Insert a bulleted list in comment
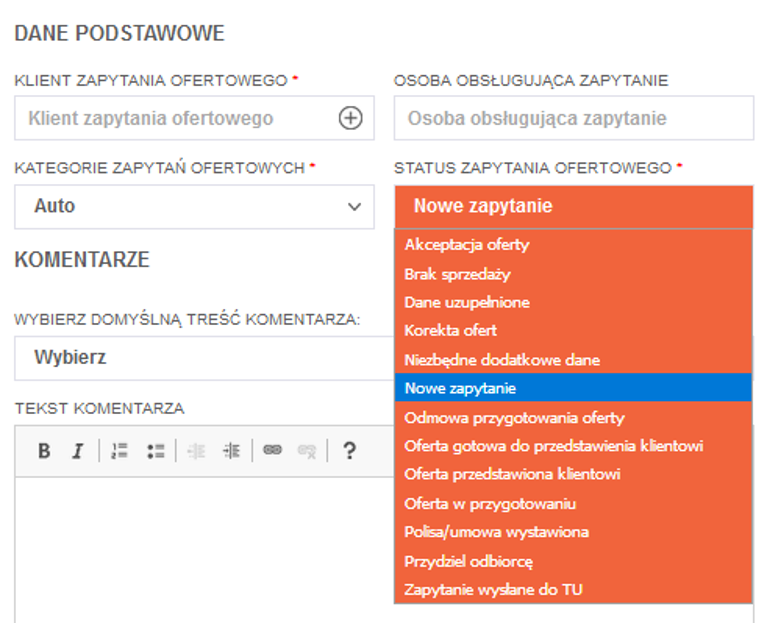The width and height of the screenshot is (767, 623). click(x=155, y=451)
